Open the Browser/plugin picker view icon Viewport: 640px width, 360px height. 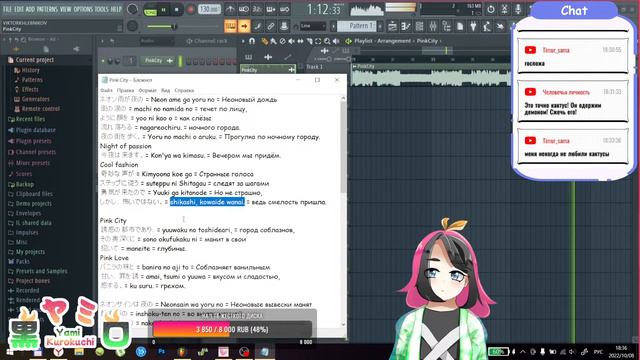[x=446, y=26]
